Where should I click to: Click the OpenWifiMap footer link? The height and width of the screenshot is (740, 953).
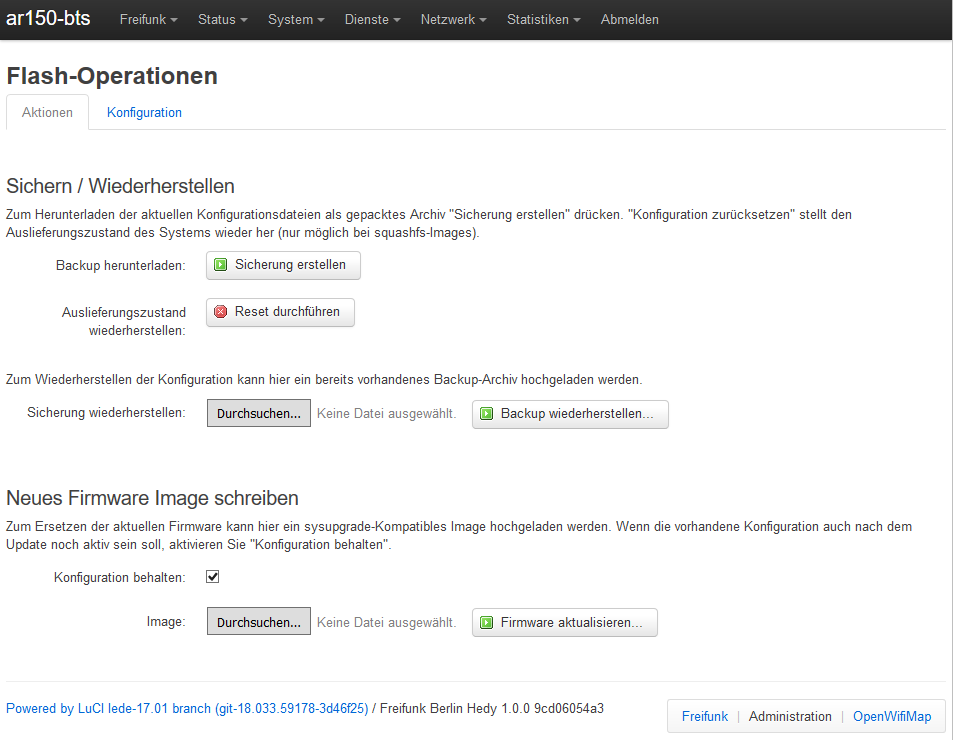pyautogui.click(x=891, y=716)
